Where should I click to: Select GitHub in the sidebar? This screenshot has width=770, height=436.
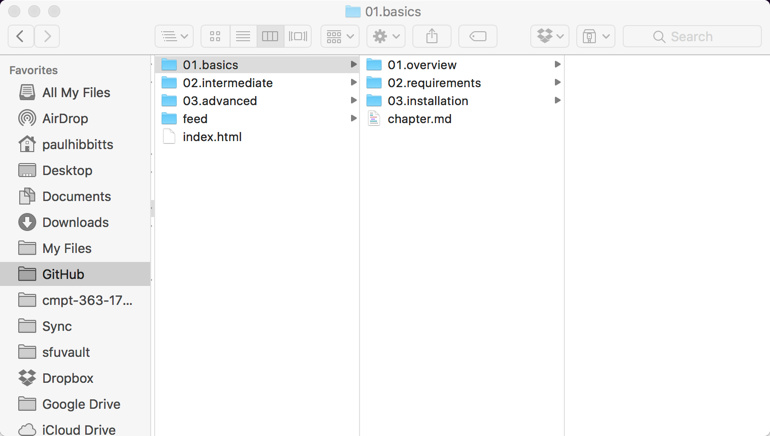(x=75, y=274)
